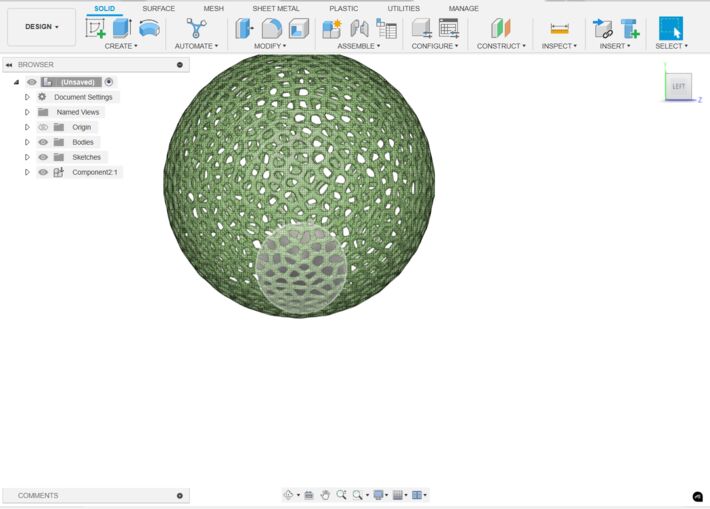This screenshot has width=710, height=509.
Task: Click the LEFT face of ViewCube
Action: pos(678,86)
